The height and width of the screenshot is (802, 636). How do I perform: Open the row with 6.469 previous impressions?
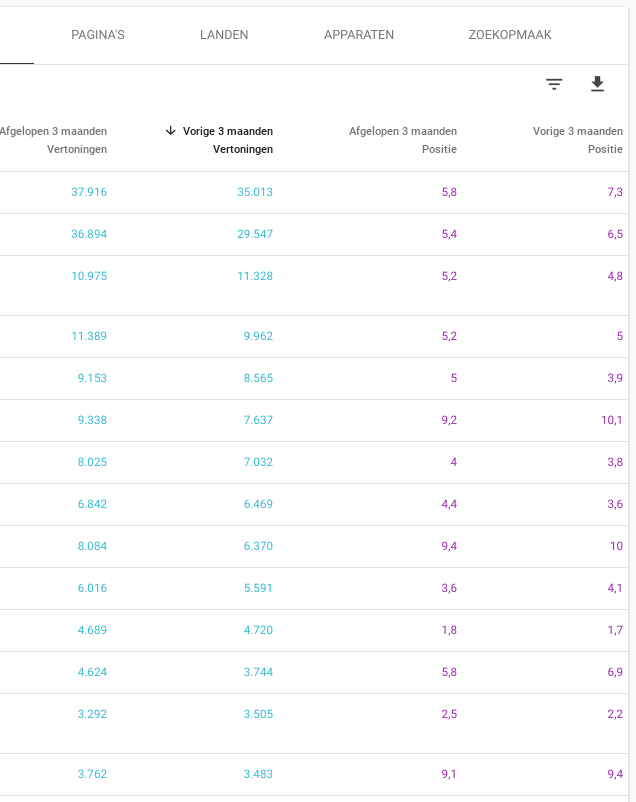(x=314, y=504)
